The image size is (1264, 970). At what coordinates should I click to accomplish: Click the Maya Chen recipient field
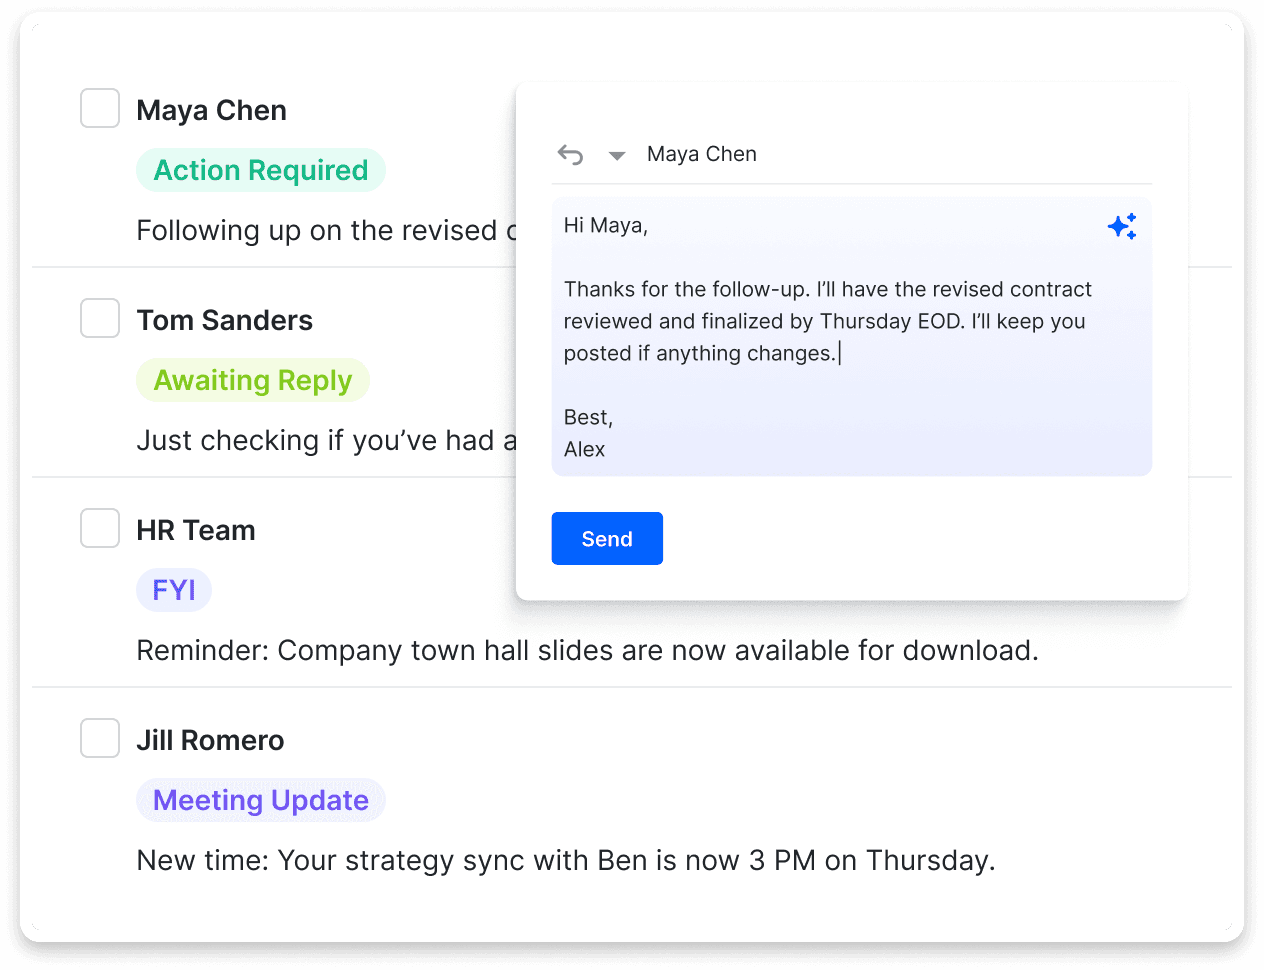click(x=702, y=155)
